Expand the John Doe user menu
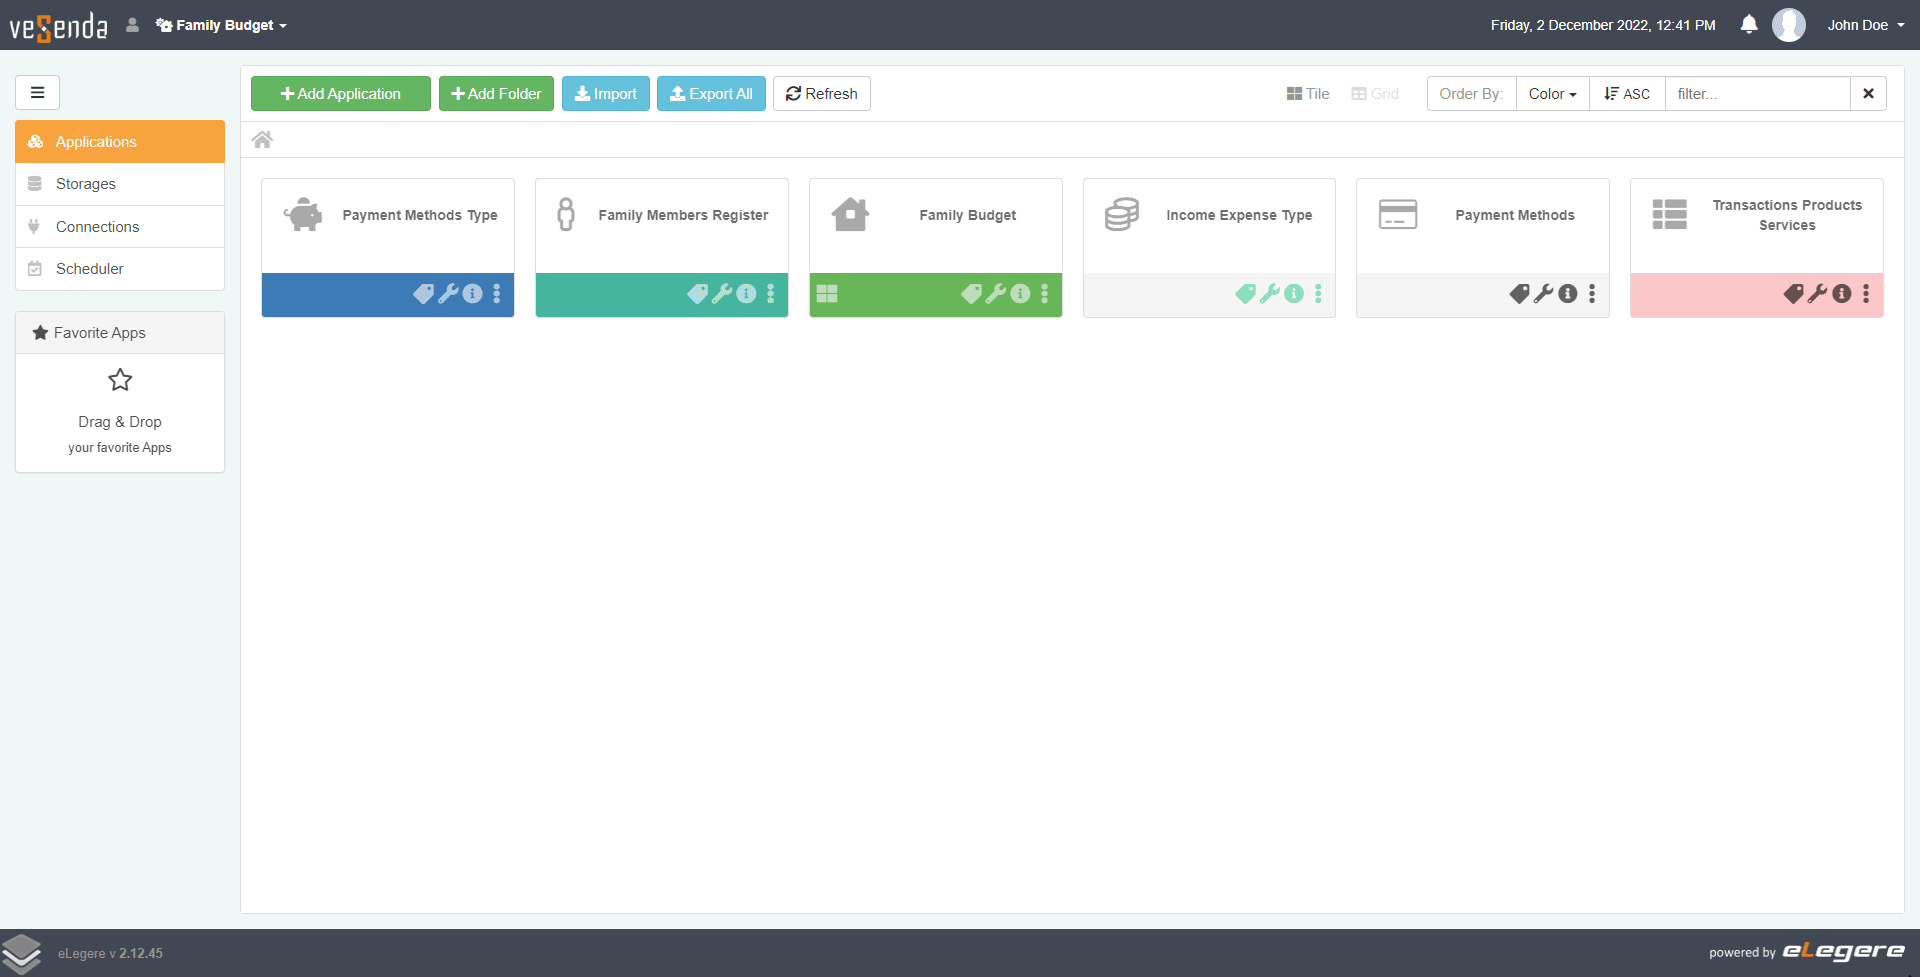This screenshot has width=1920, height=977. point(1865,25)
